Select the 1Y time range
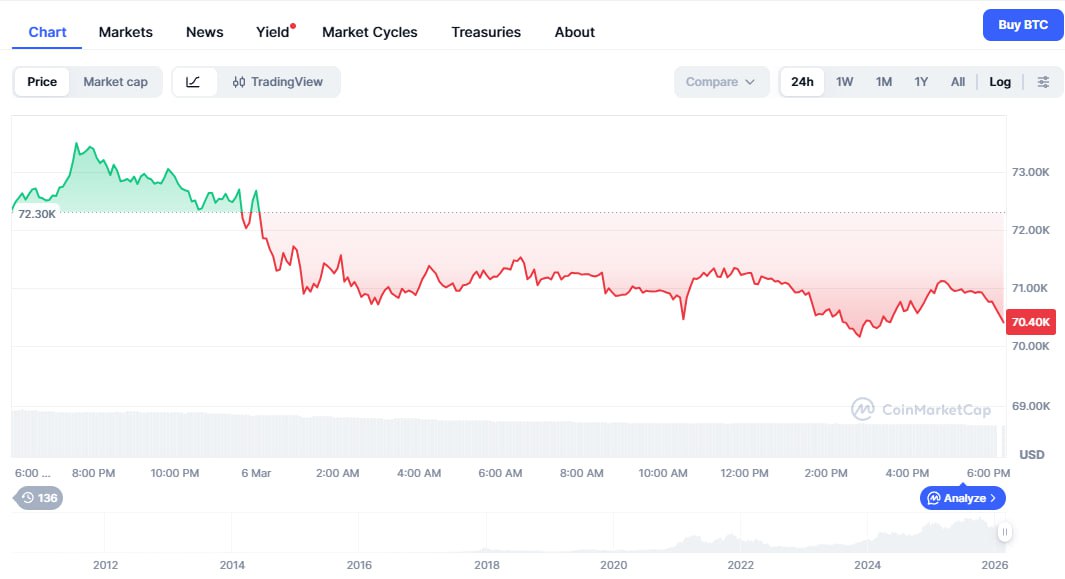The height and width of the screenshot is (579, 1065). (921, 82)
